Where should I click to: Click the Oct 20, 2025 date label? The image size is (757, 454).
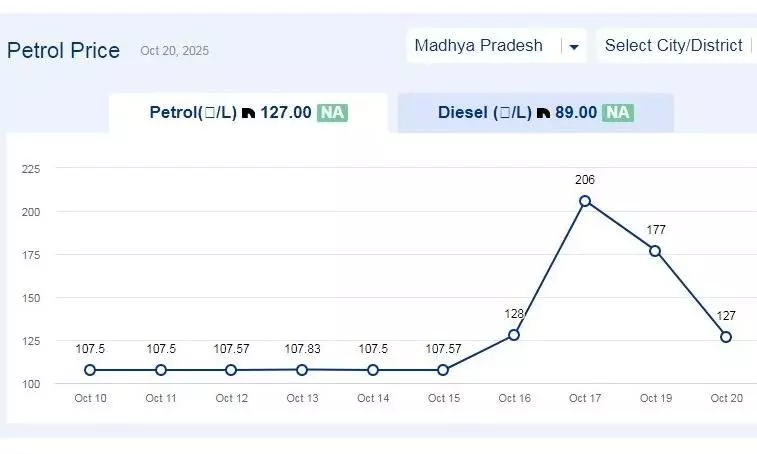pos(175,51)
